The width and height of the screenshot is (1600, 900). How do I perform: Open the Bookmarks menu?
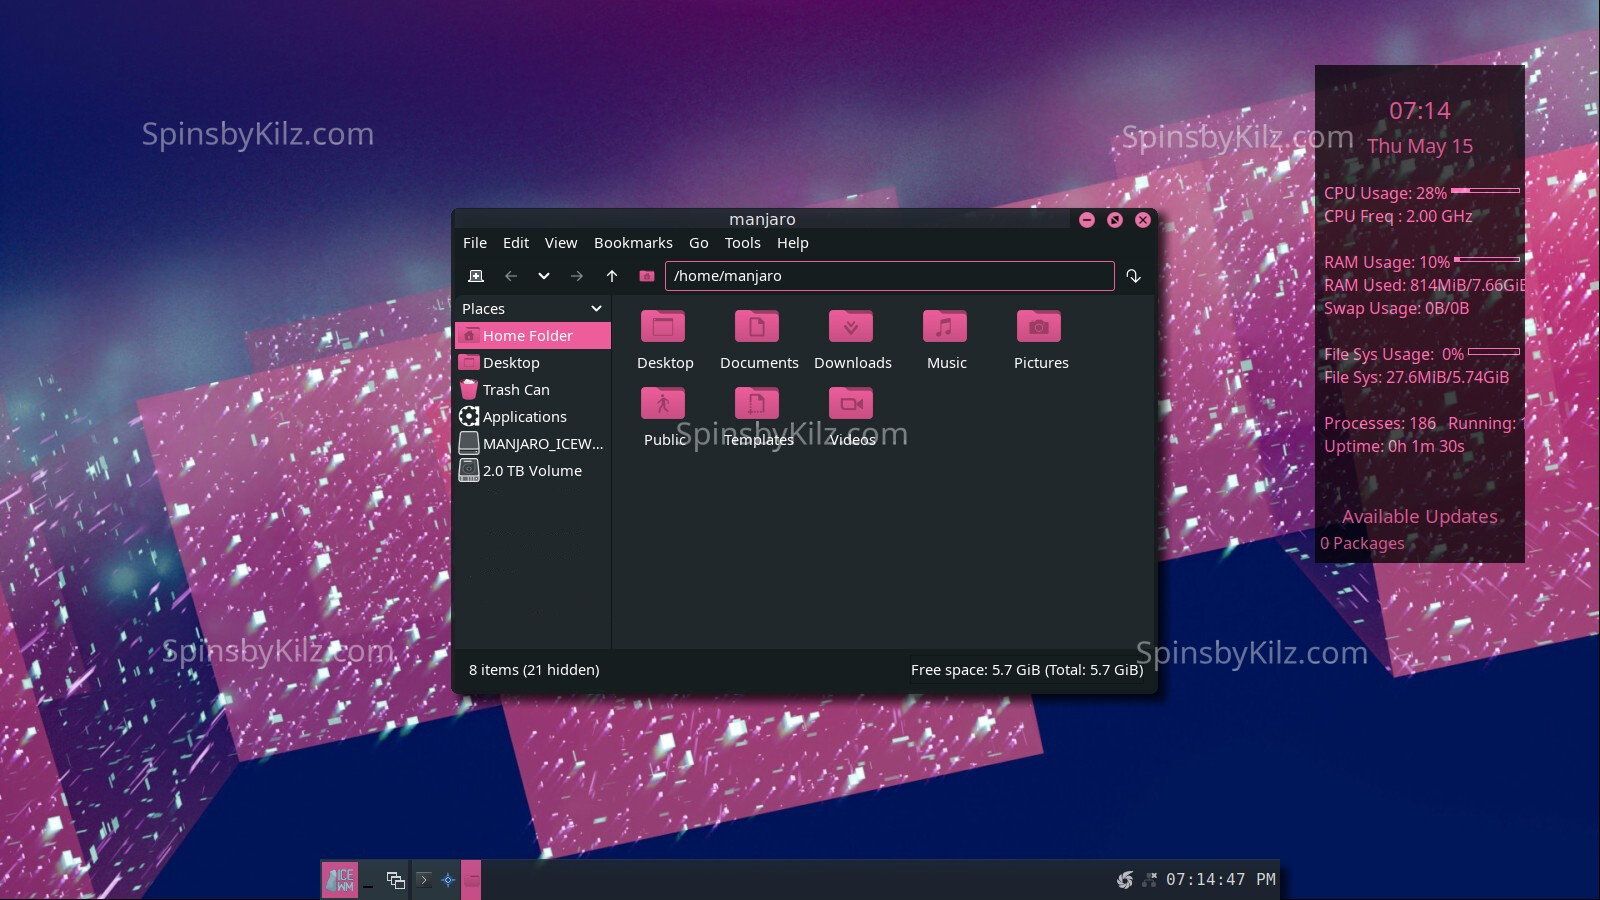[633, 243]
